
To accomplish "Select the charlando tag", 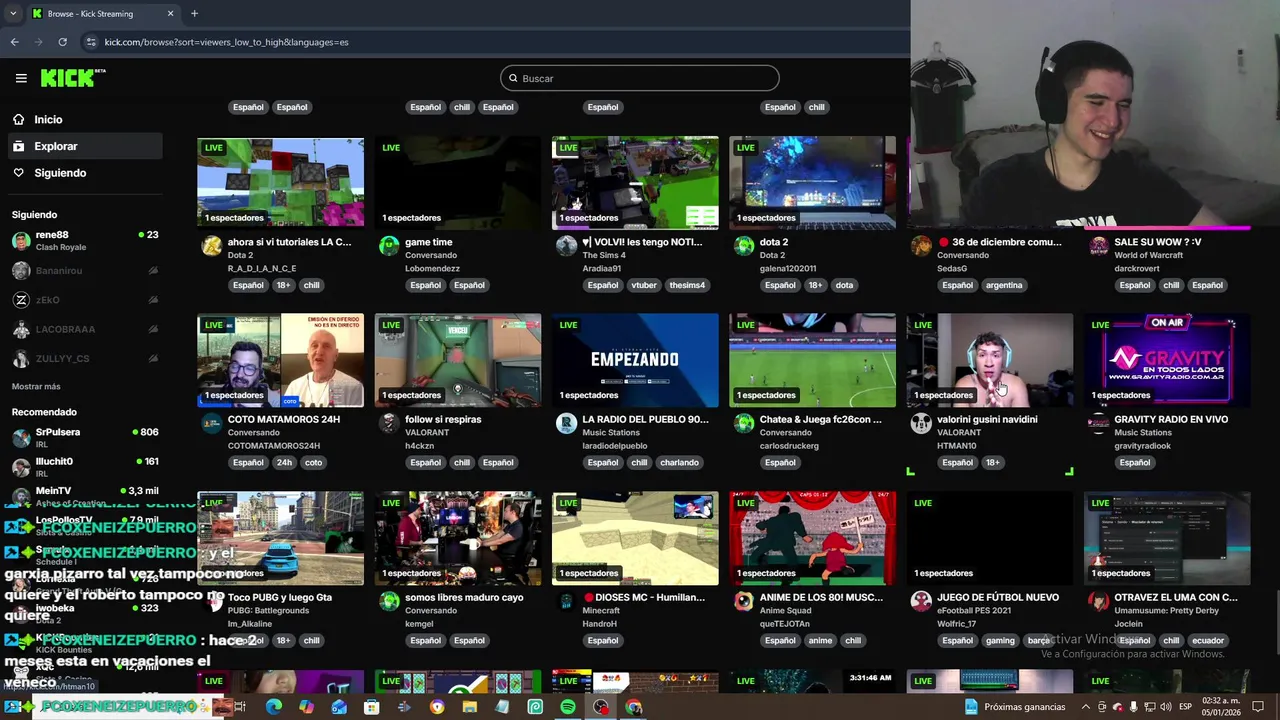I will pyautogui.click(x=680, y=463).
